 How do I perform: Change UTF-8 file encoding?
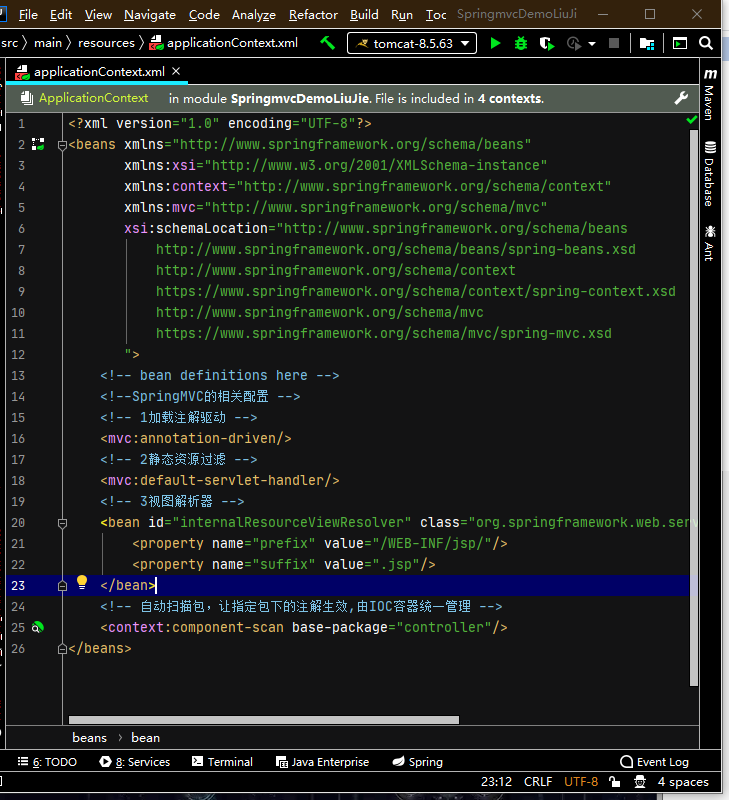point(581,782)
